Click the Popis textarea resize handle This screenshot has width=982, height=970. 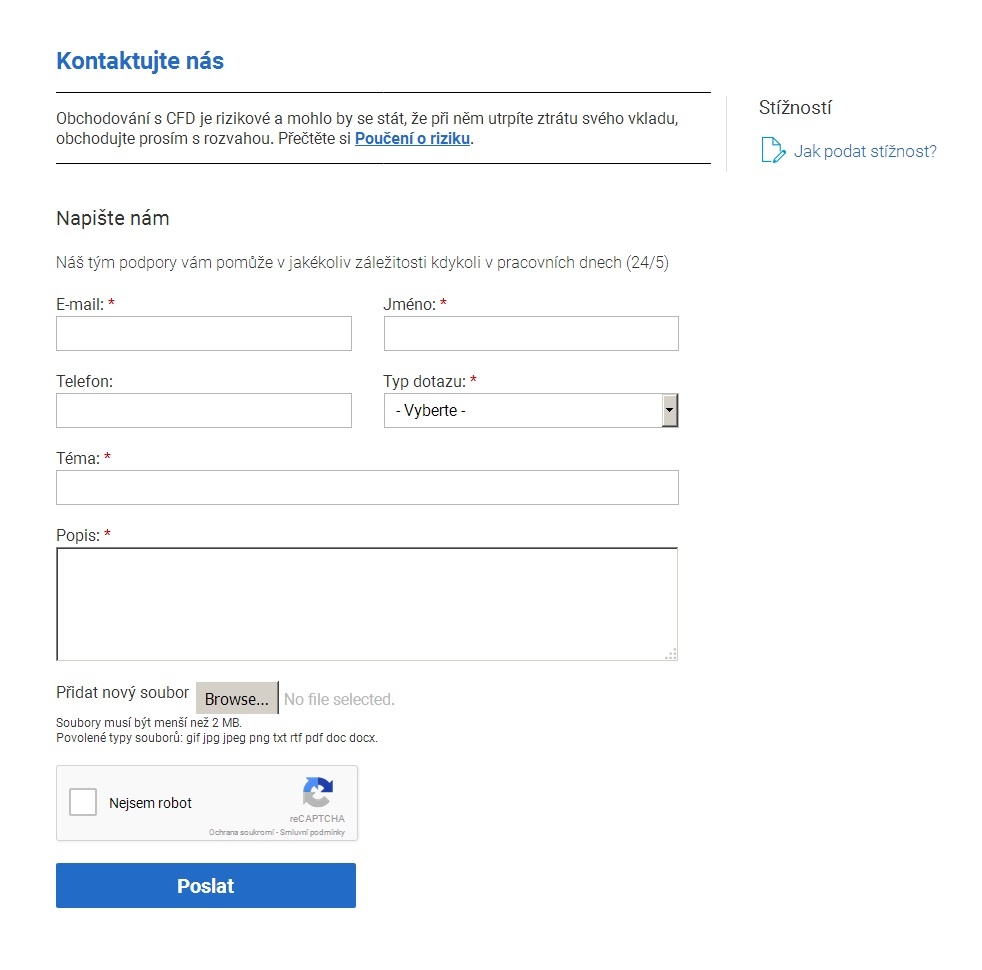tap(670, 653)
